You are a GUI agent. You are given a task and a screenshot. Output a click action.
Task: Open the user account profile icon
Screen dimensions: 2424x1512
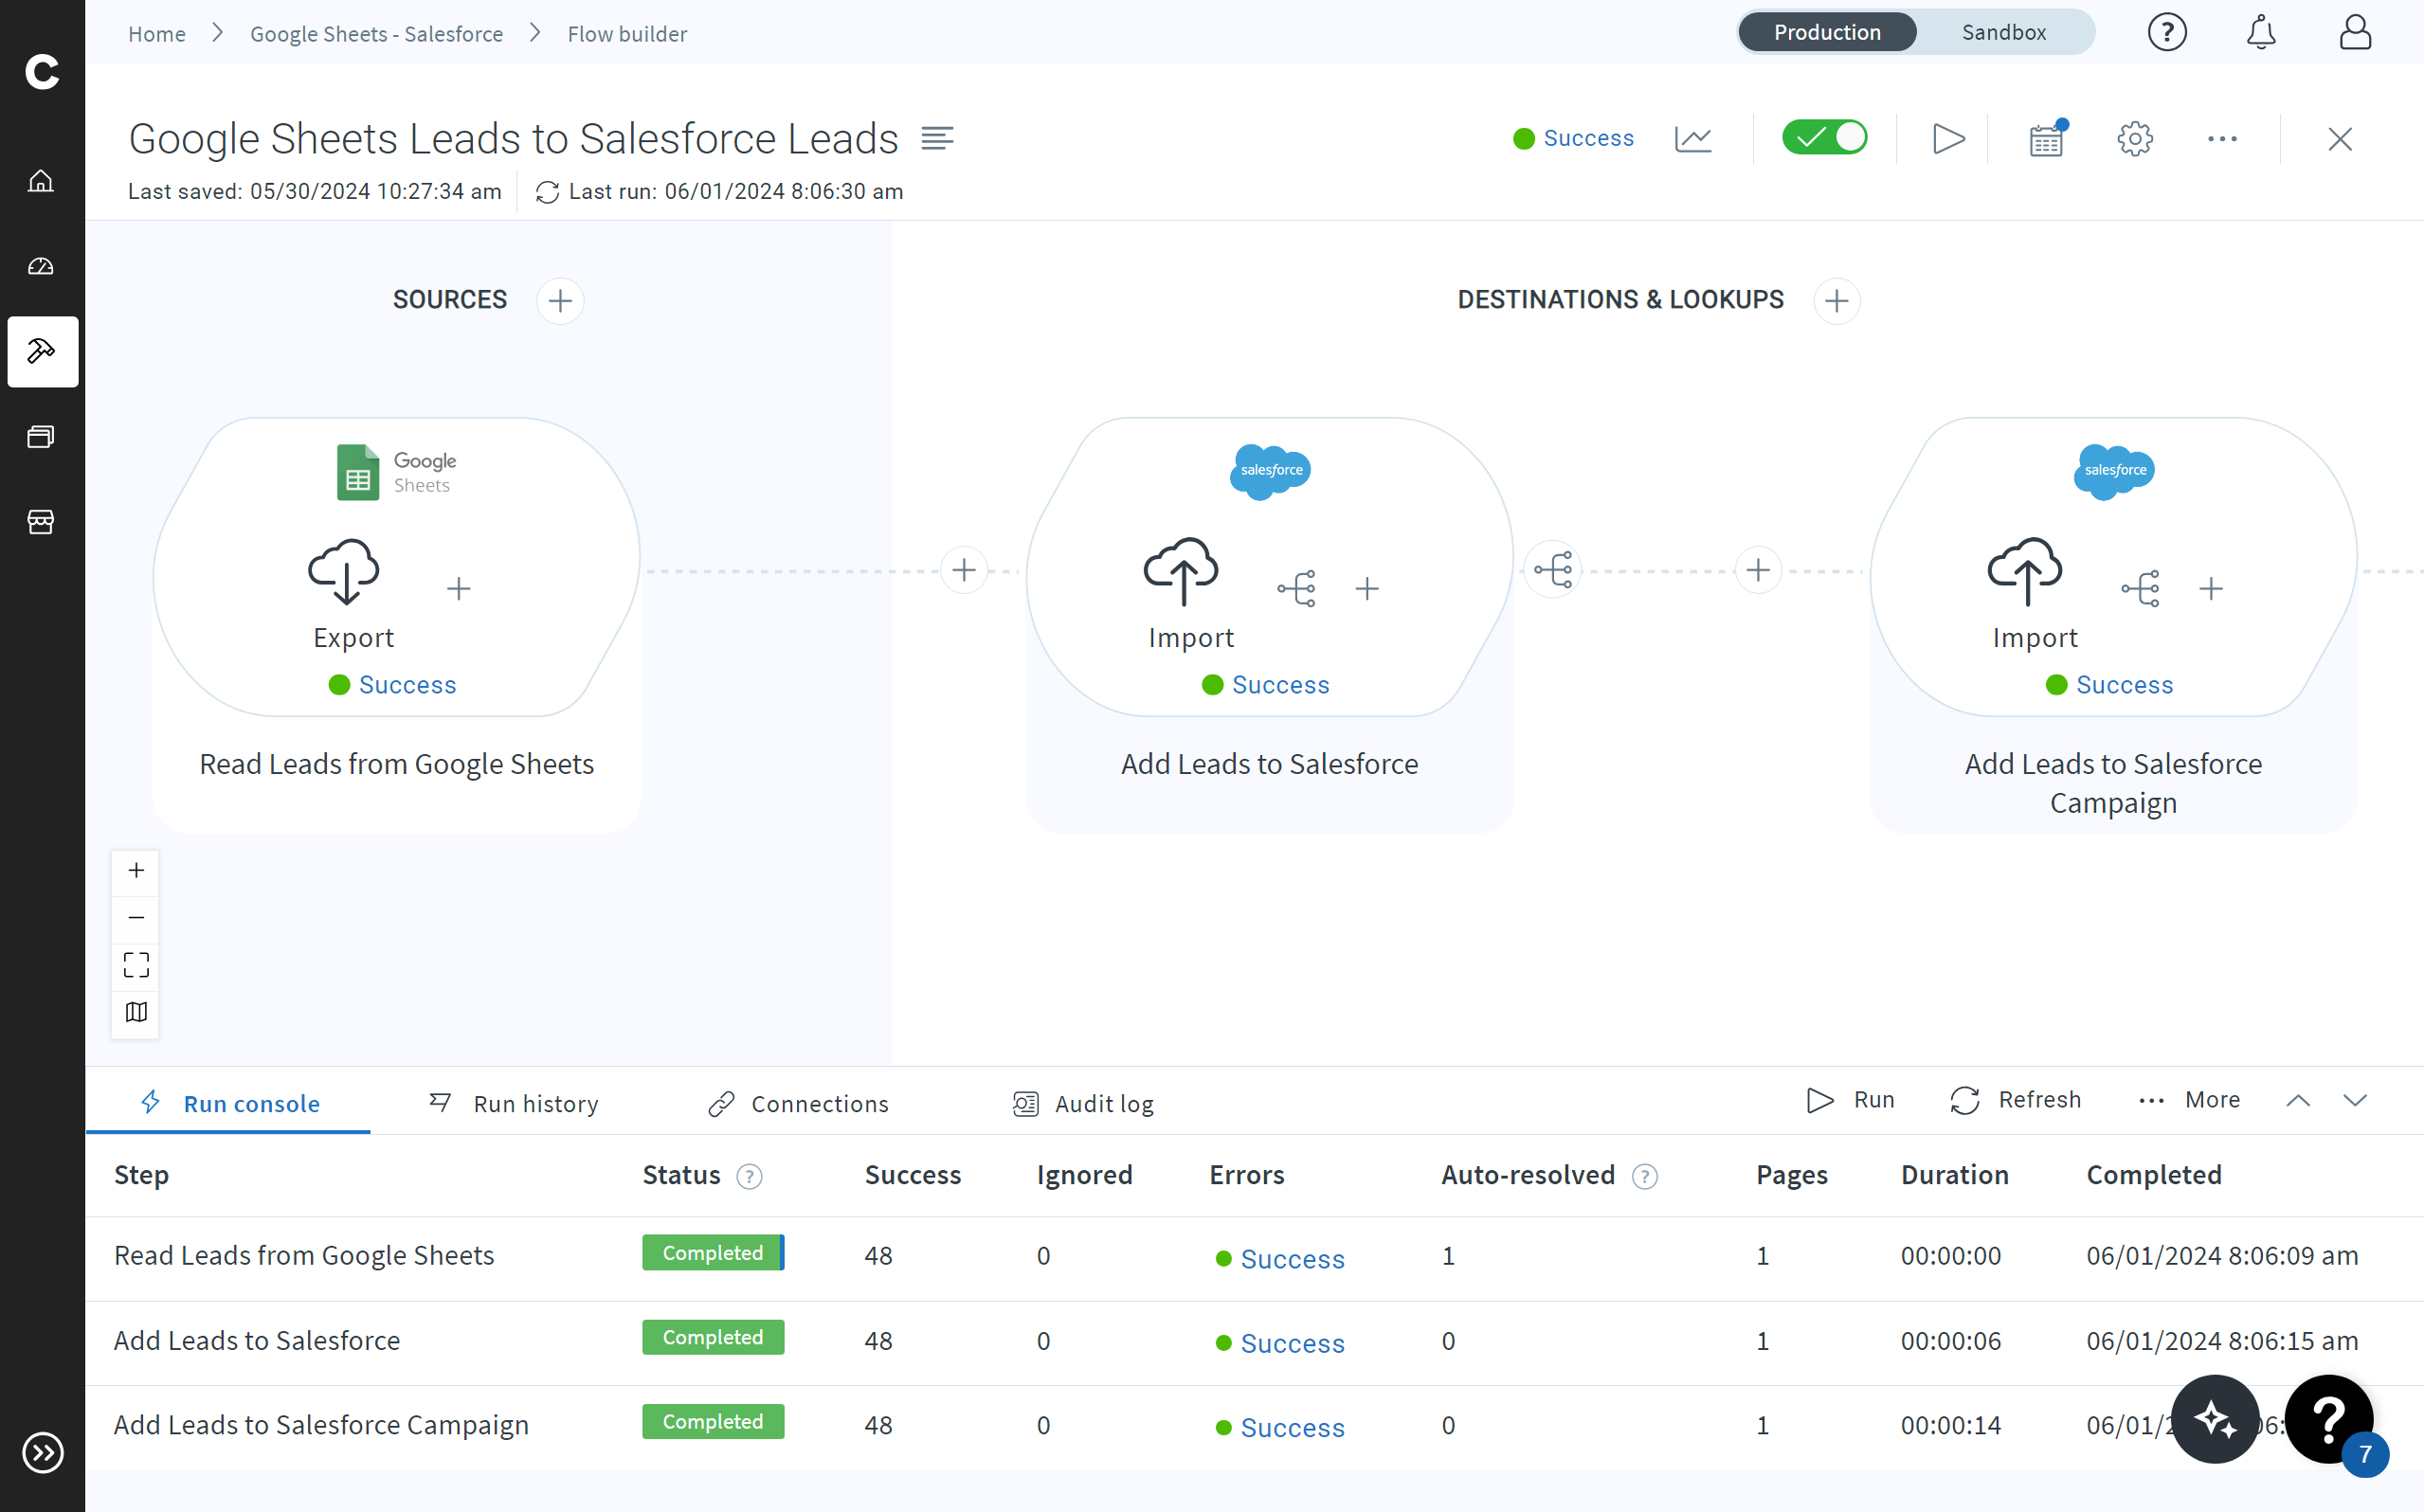click(2355, 33)
